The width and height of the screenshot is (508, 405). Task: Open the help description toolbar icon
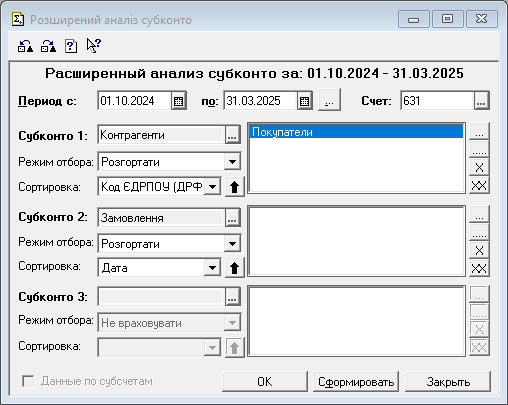[x=71, y=46]
